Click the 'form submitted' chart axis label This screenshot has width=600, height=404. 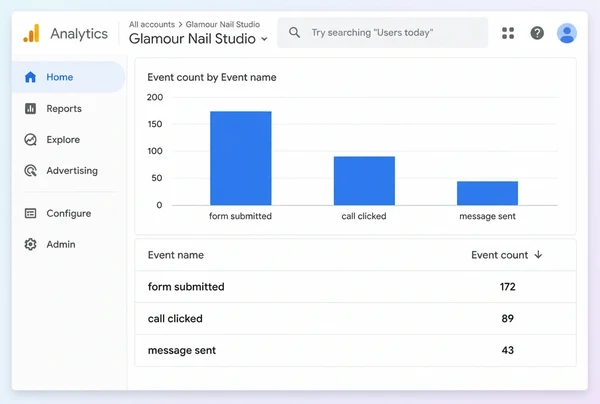tap(240, 216)
